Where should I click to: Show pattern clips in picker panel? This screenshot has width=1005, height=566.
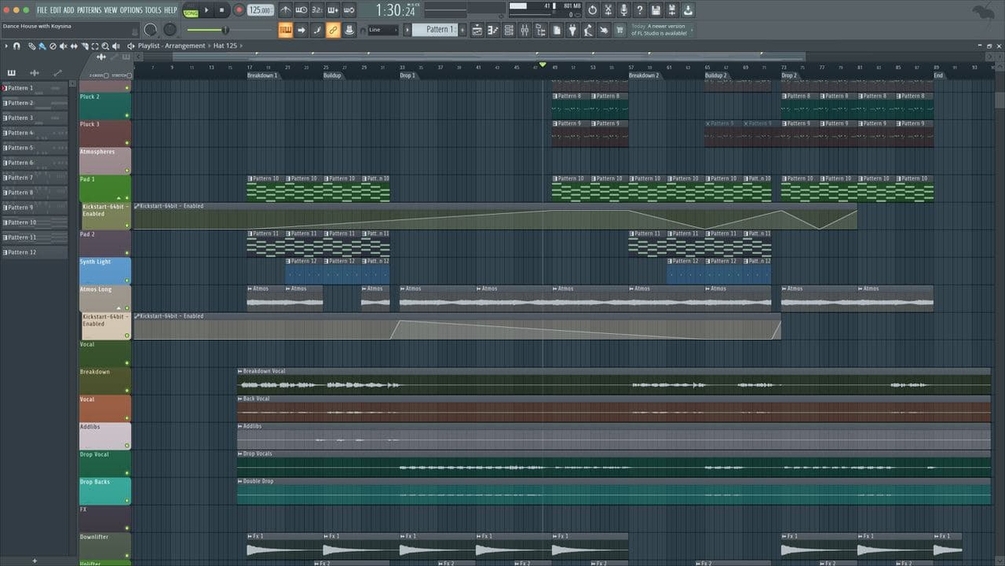point(12,73)
